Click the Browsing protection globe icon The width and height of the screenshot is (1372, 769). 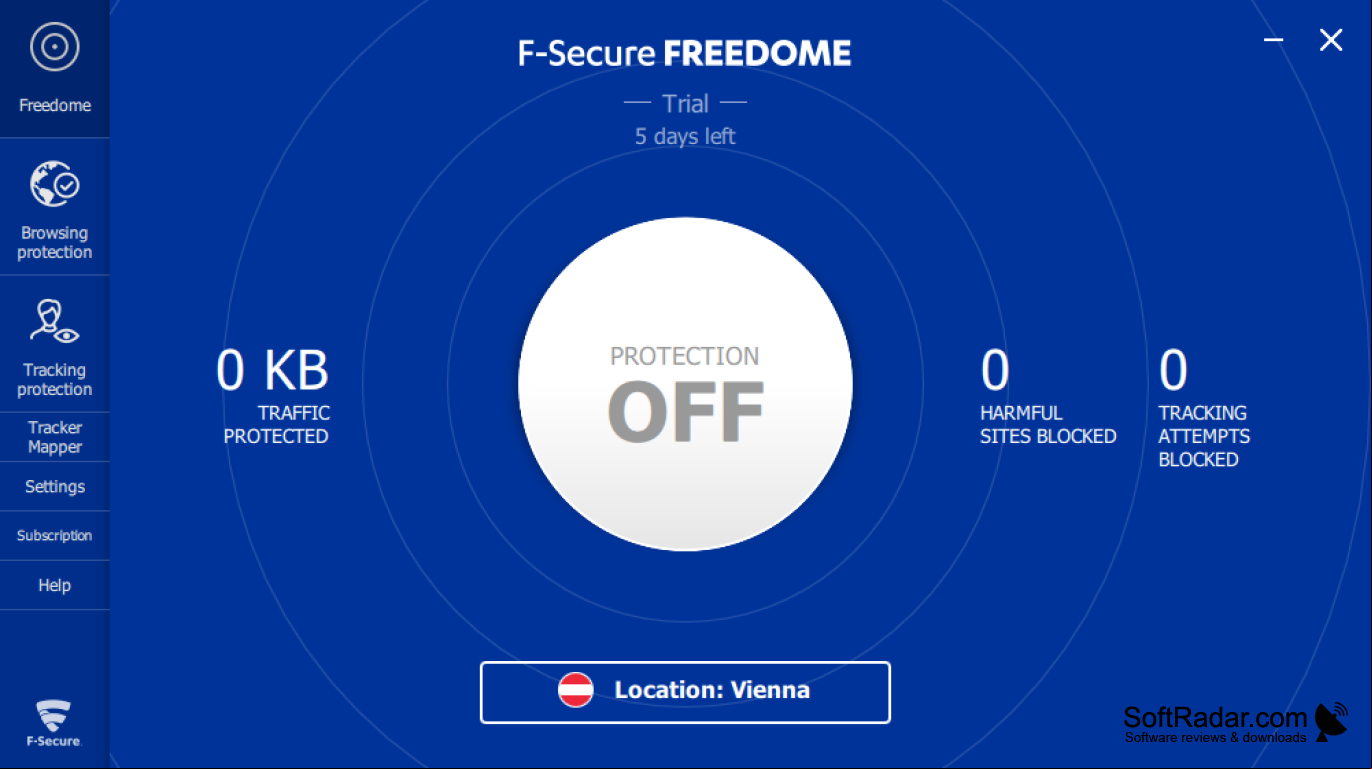54,184
